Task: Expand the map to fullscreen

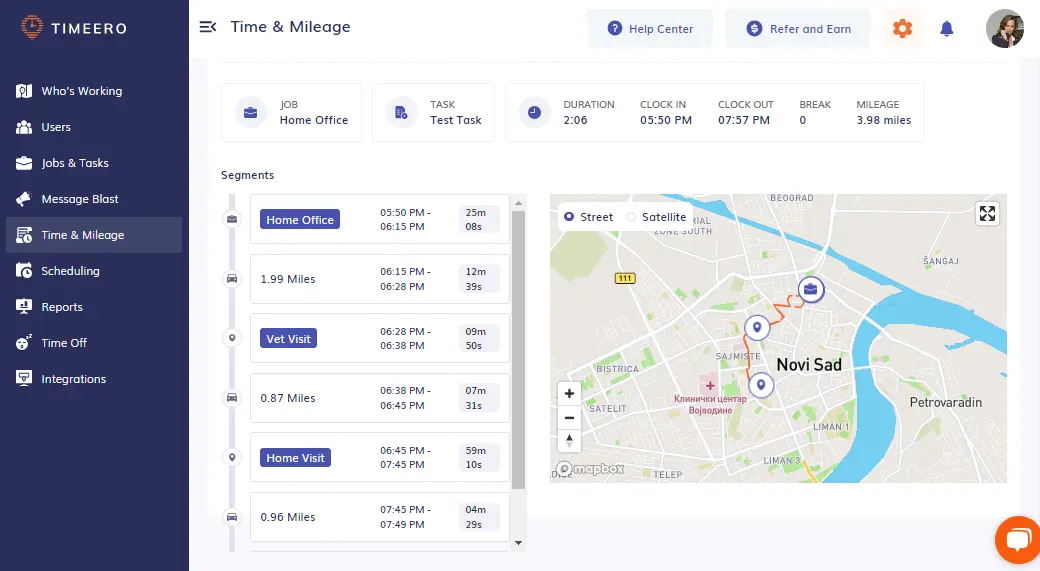Action: point(987,213)
